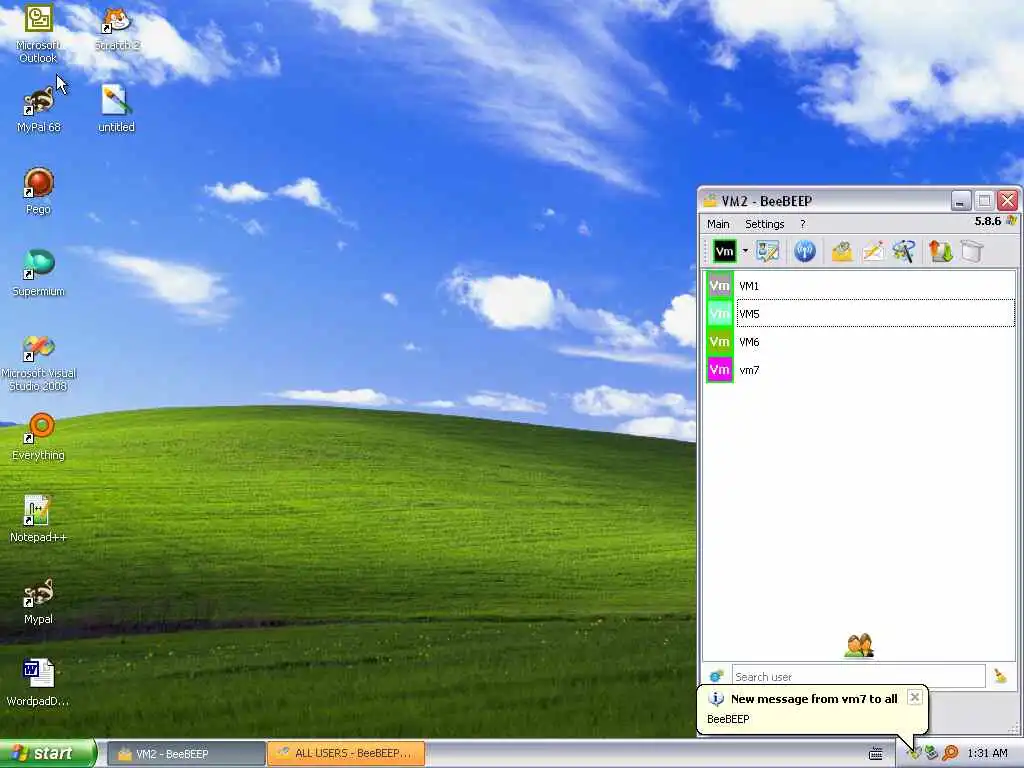Open Microsoft Visual Studio 2008 shortcut
The height and width of the screenshot is (768, 1024).
pyautogui.click(x=39, y=363)
